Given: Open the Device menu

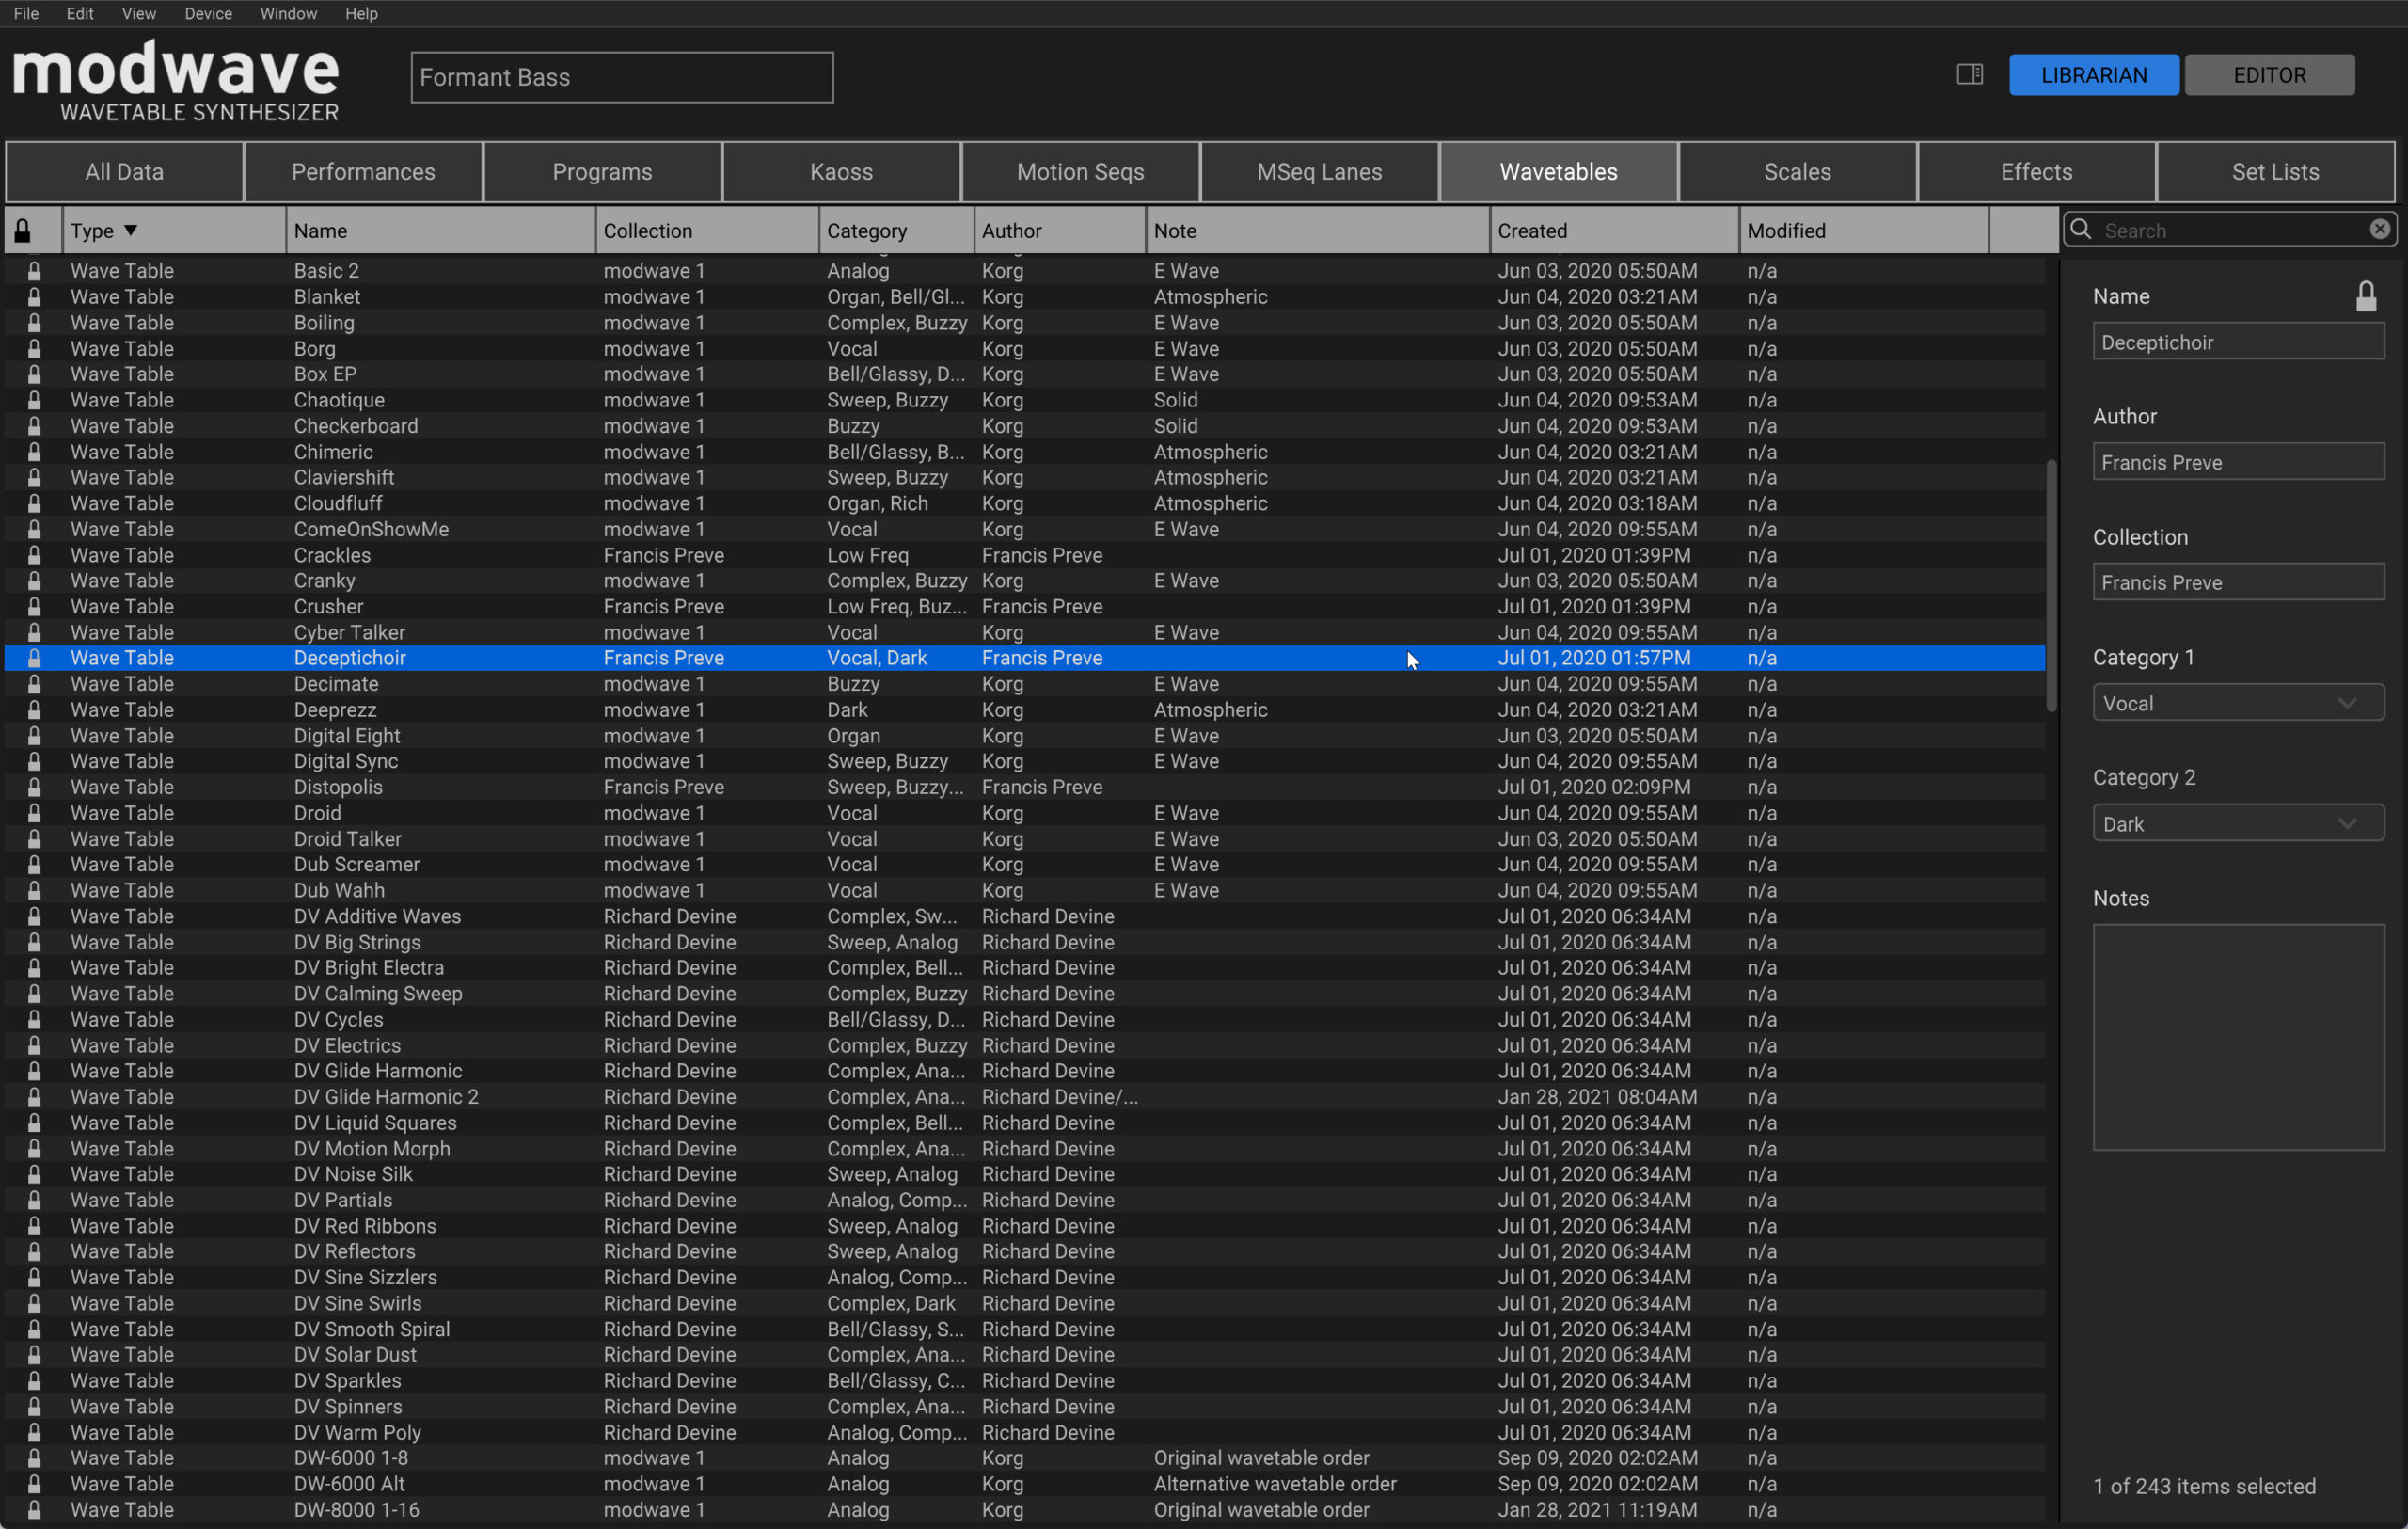Looking at the screenshot, I should coord(208,13).
